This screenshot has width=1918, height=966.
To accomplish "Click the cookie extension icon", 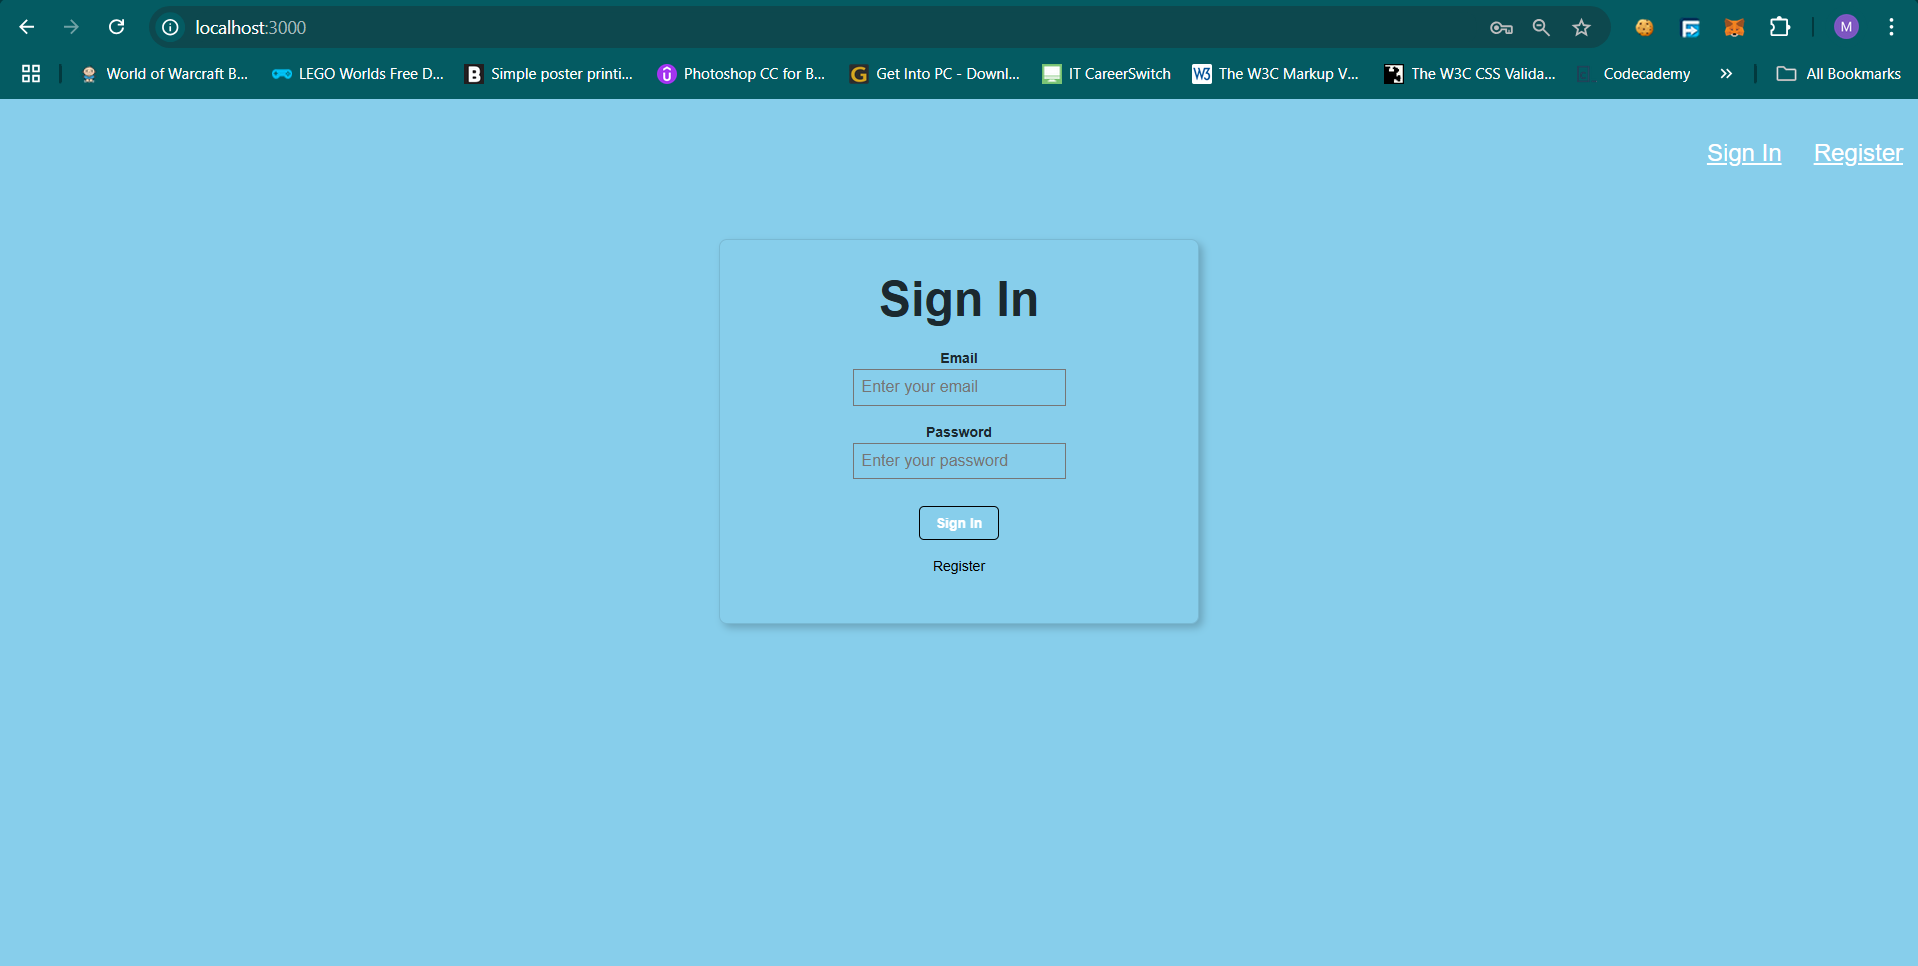I will point(1643,27).
